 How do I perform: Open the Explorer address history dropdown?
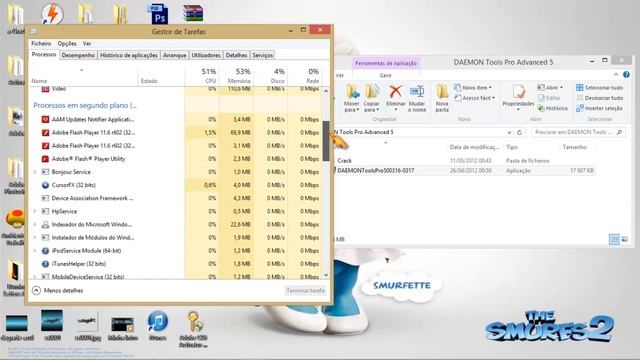point(509,132)
